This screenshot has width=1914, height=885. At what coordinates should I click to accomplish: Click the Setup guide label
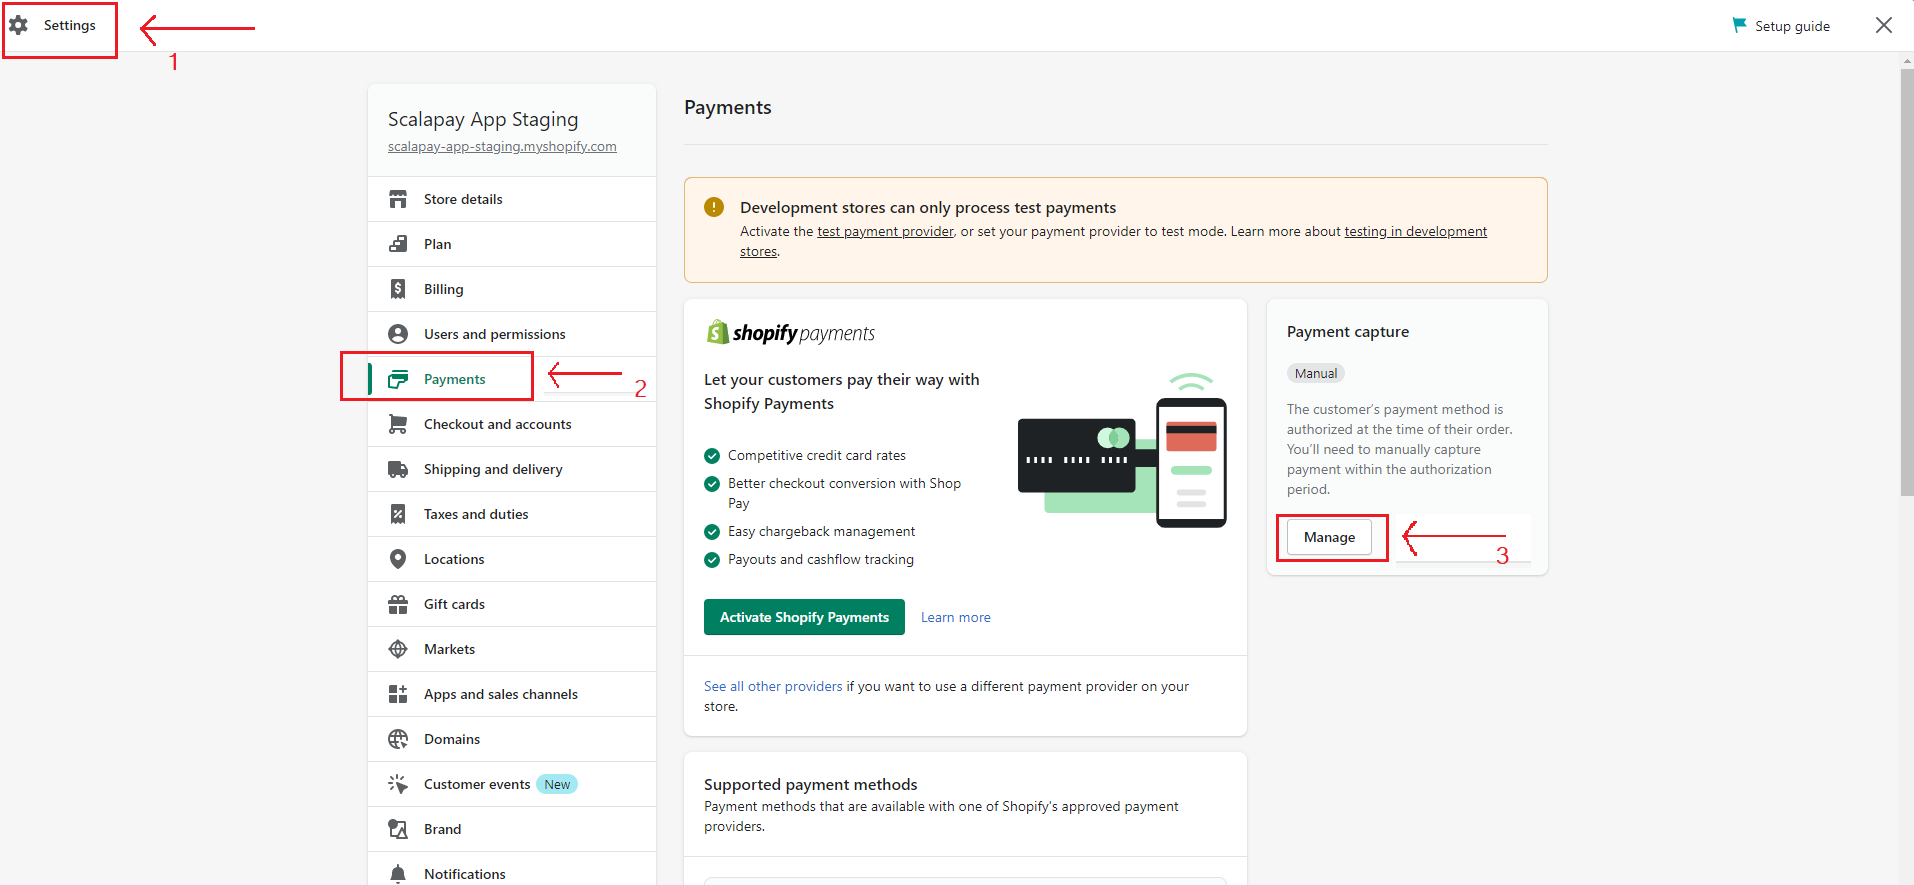click(1792, 26)
